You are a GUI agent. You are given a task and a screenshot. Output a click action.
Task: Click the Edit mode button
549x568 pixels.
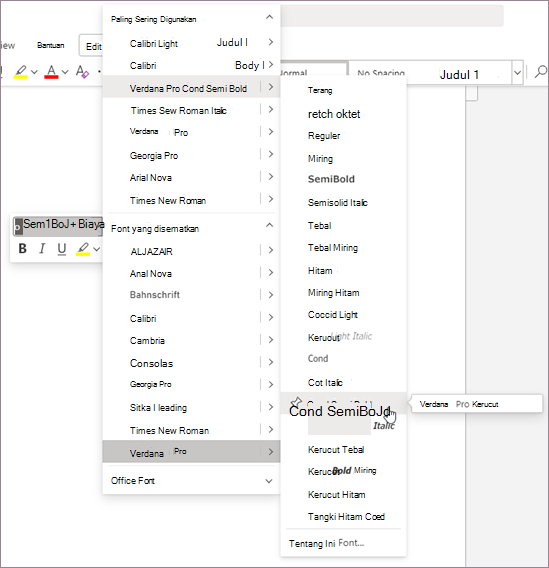91,46
